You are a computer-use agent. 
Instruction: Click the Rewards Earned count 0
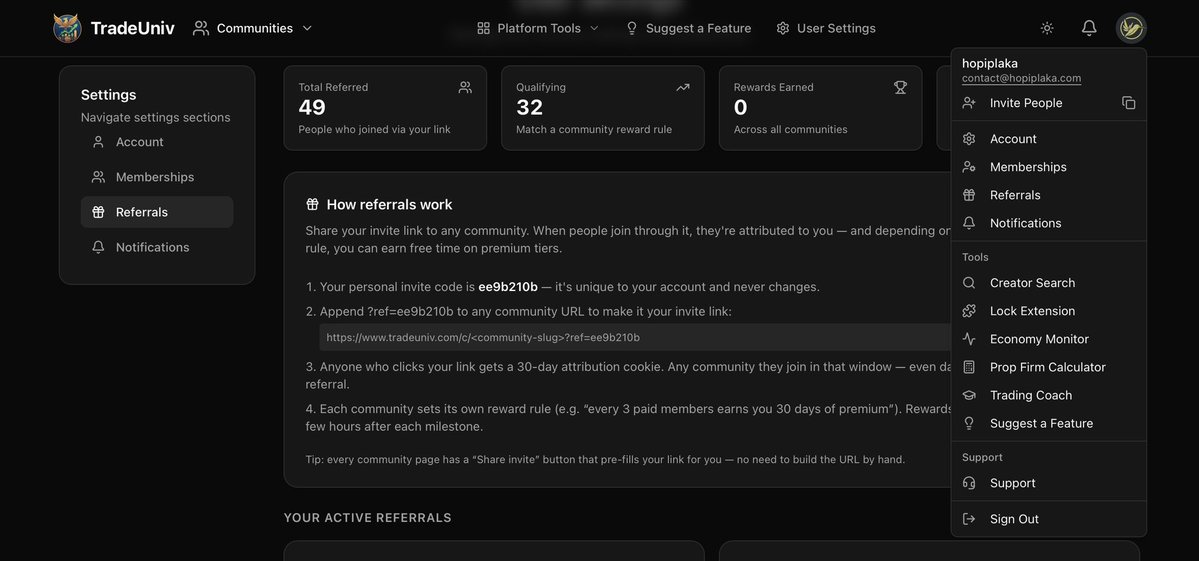click(740, 108)
